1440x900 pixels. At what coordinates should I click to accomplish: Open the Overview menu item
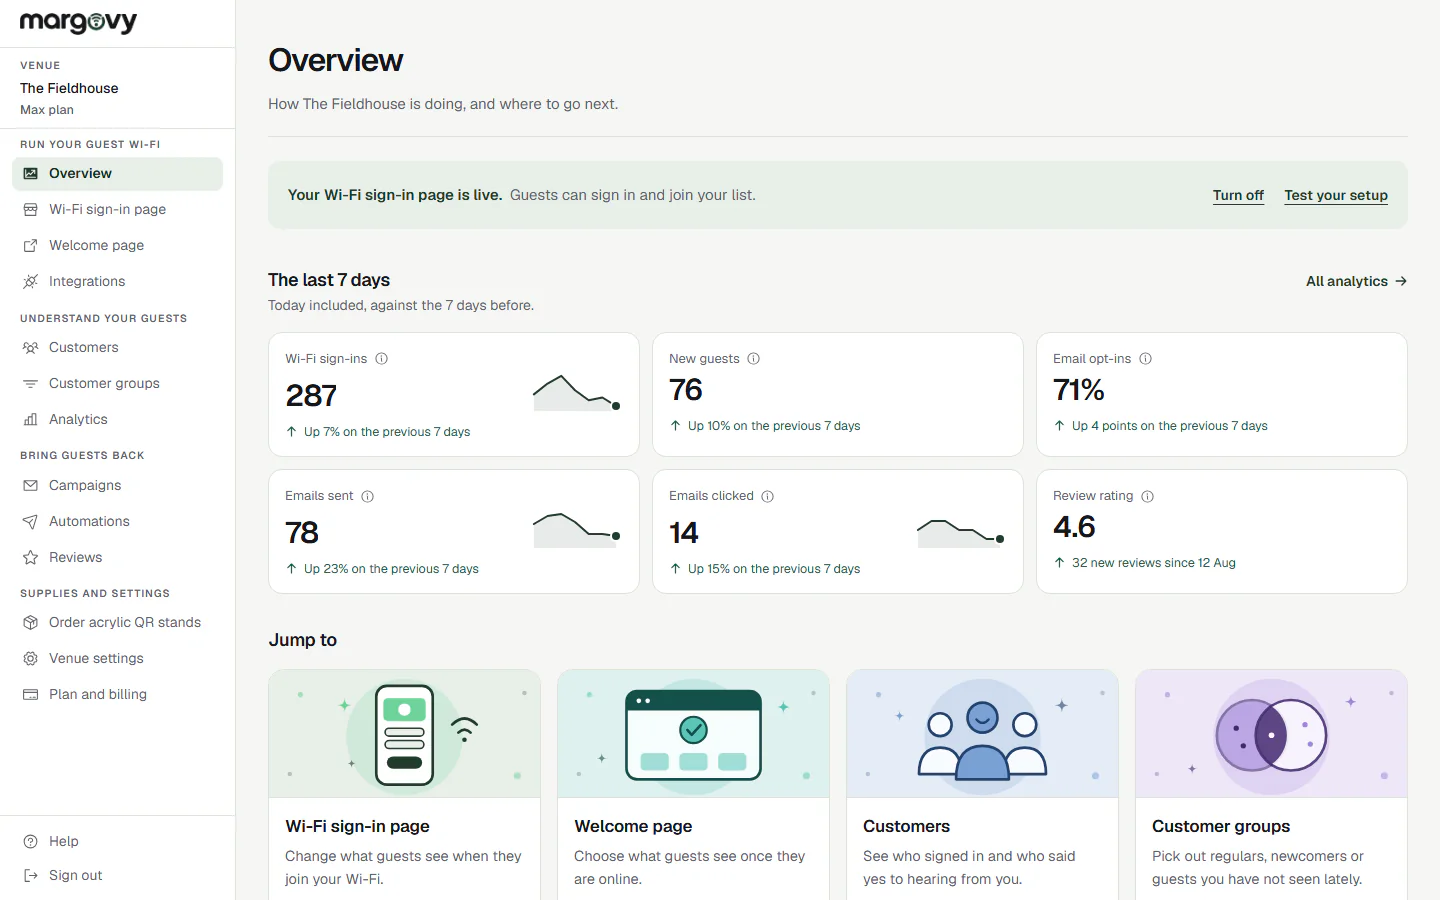pyautogui.click(x=117, y=173)
